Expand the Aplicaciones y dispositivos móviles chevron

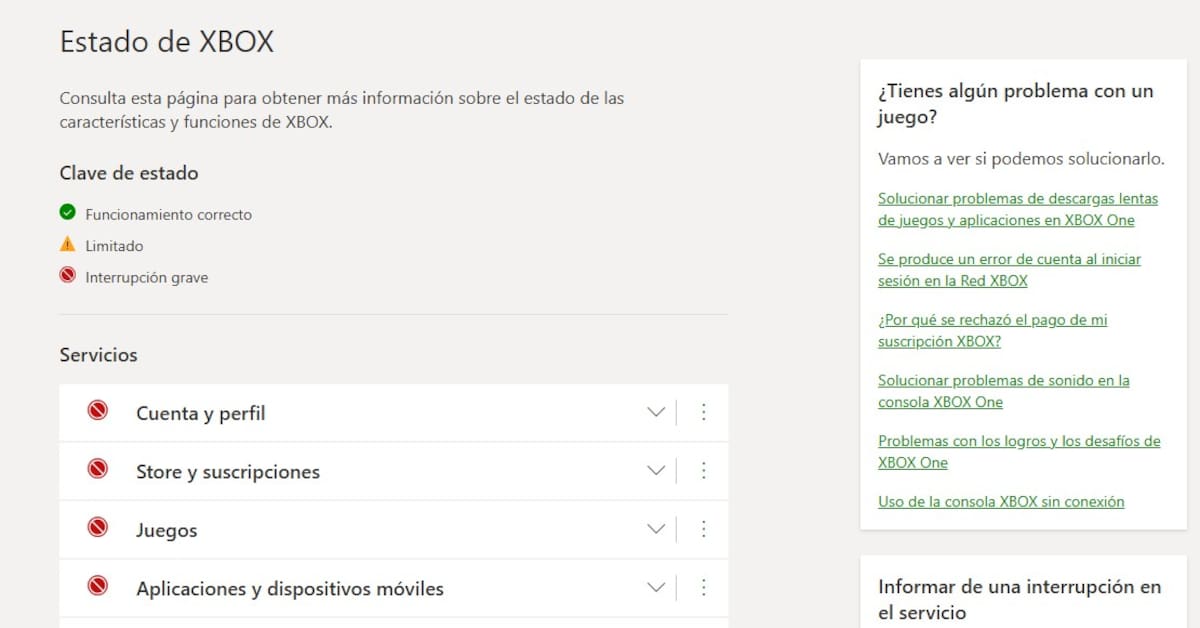(656, 587)
